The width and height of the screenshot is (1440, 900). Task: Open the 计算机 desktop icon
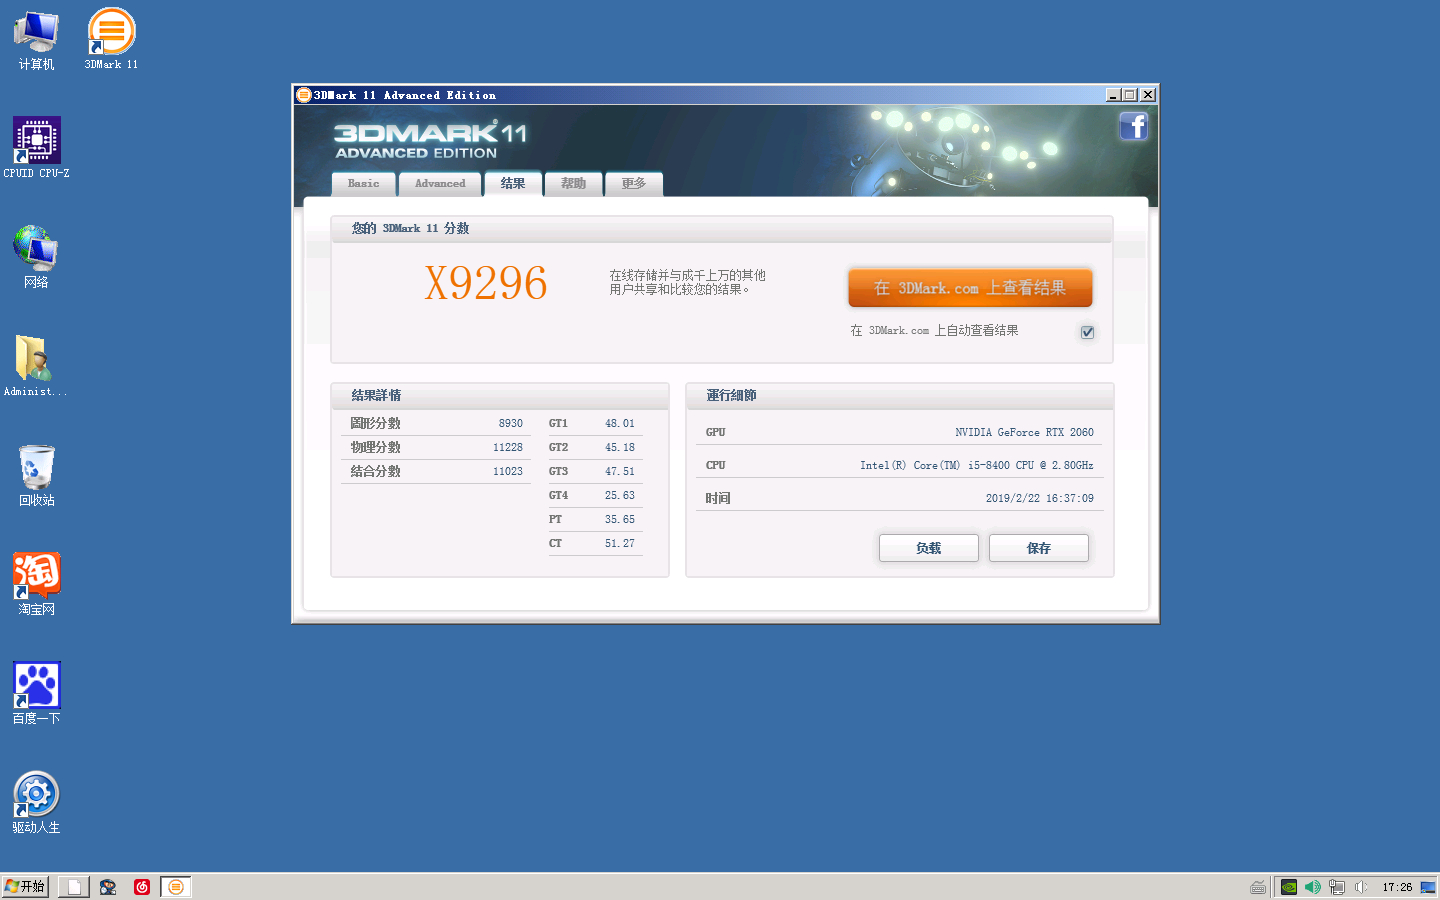[36, 40]
